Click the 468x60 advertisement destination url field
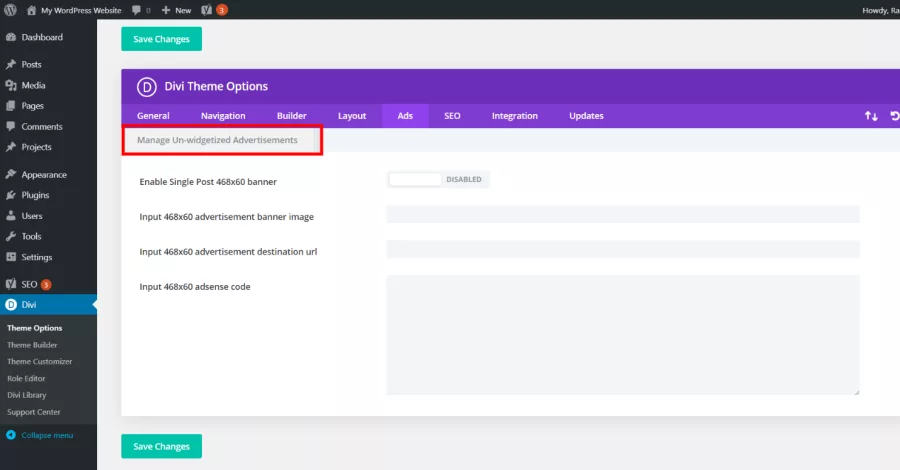 623,249
